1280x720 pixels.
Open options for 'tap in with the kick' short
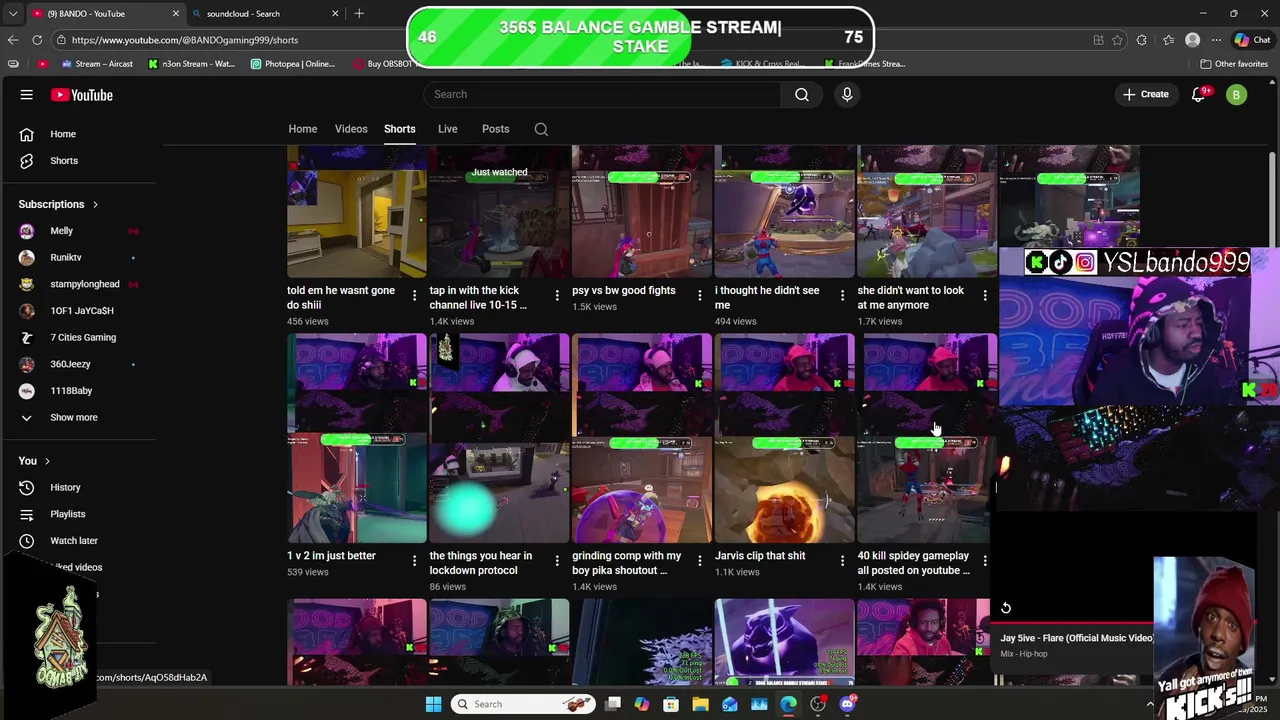557,295
